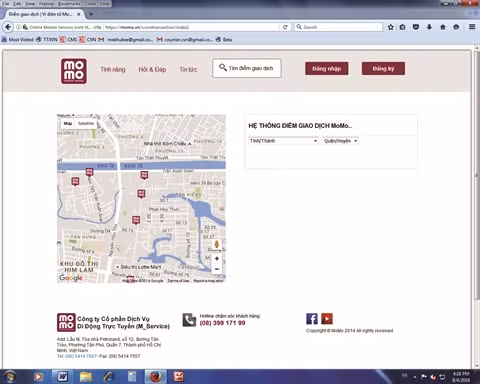
Task: Click Tìm điểm giao dịch button
Action: click(247, 68)
